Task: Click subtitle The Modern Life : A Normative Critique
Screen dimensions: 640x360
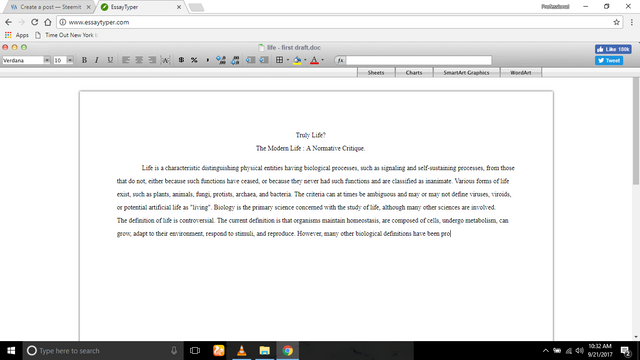Action: pyautogui.click(x=311, y=148)
